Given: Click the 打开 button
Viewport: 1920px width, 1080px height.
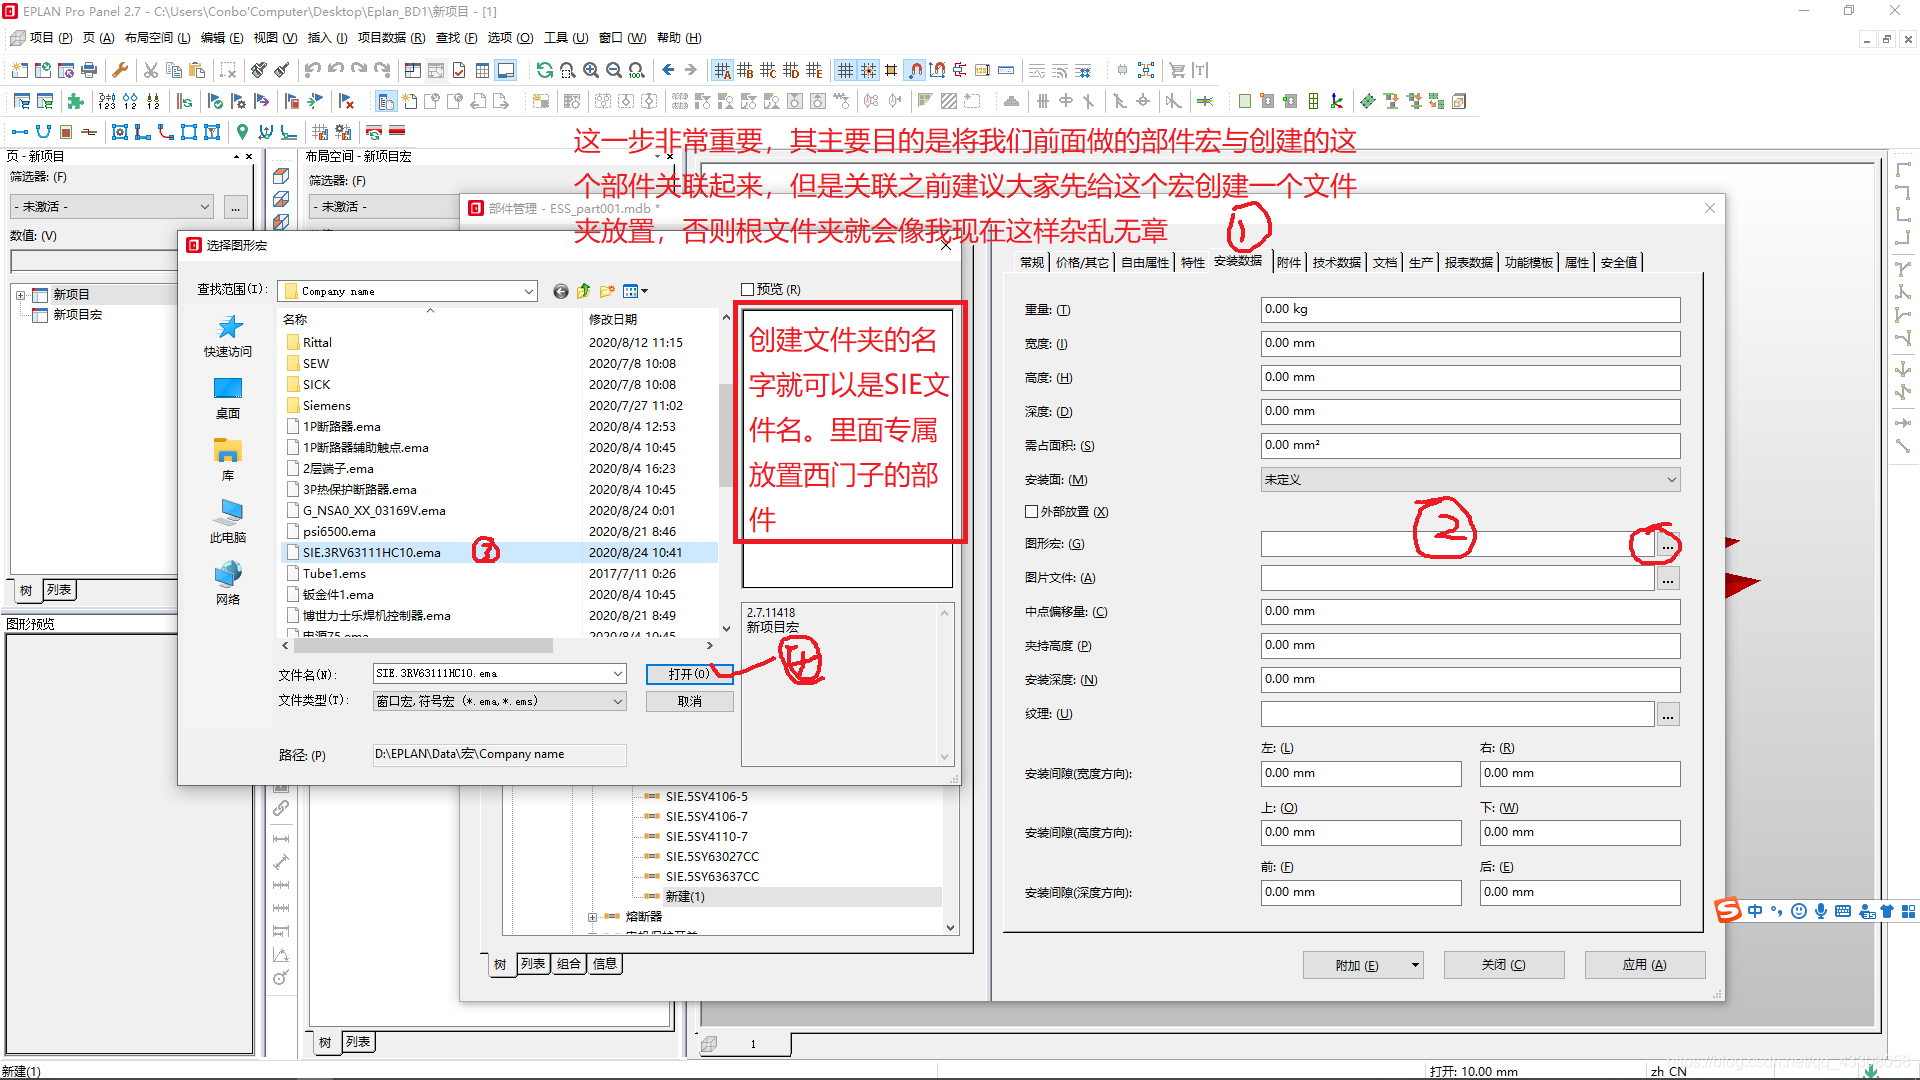Looking at the screenshot, I should (689, 674).
